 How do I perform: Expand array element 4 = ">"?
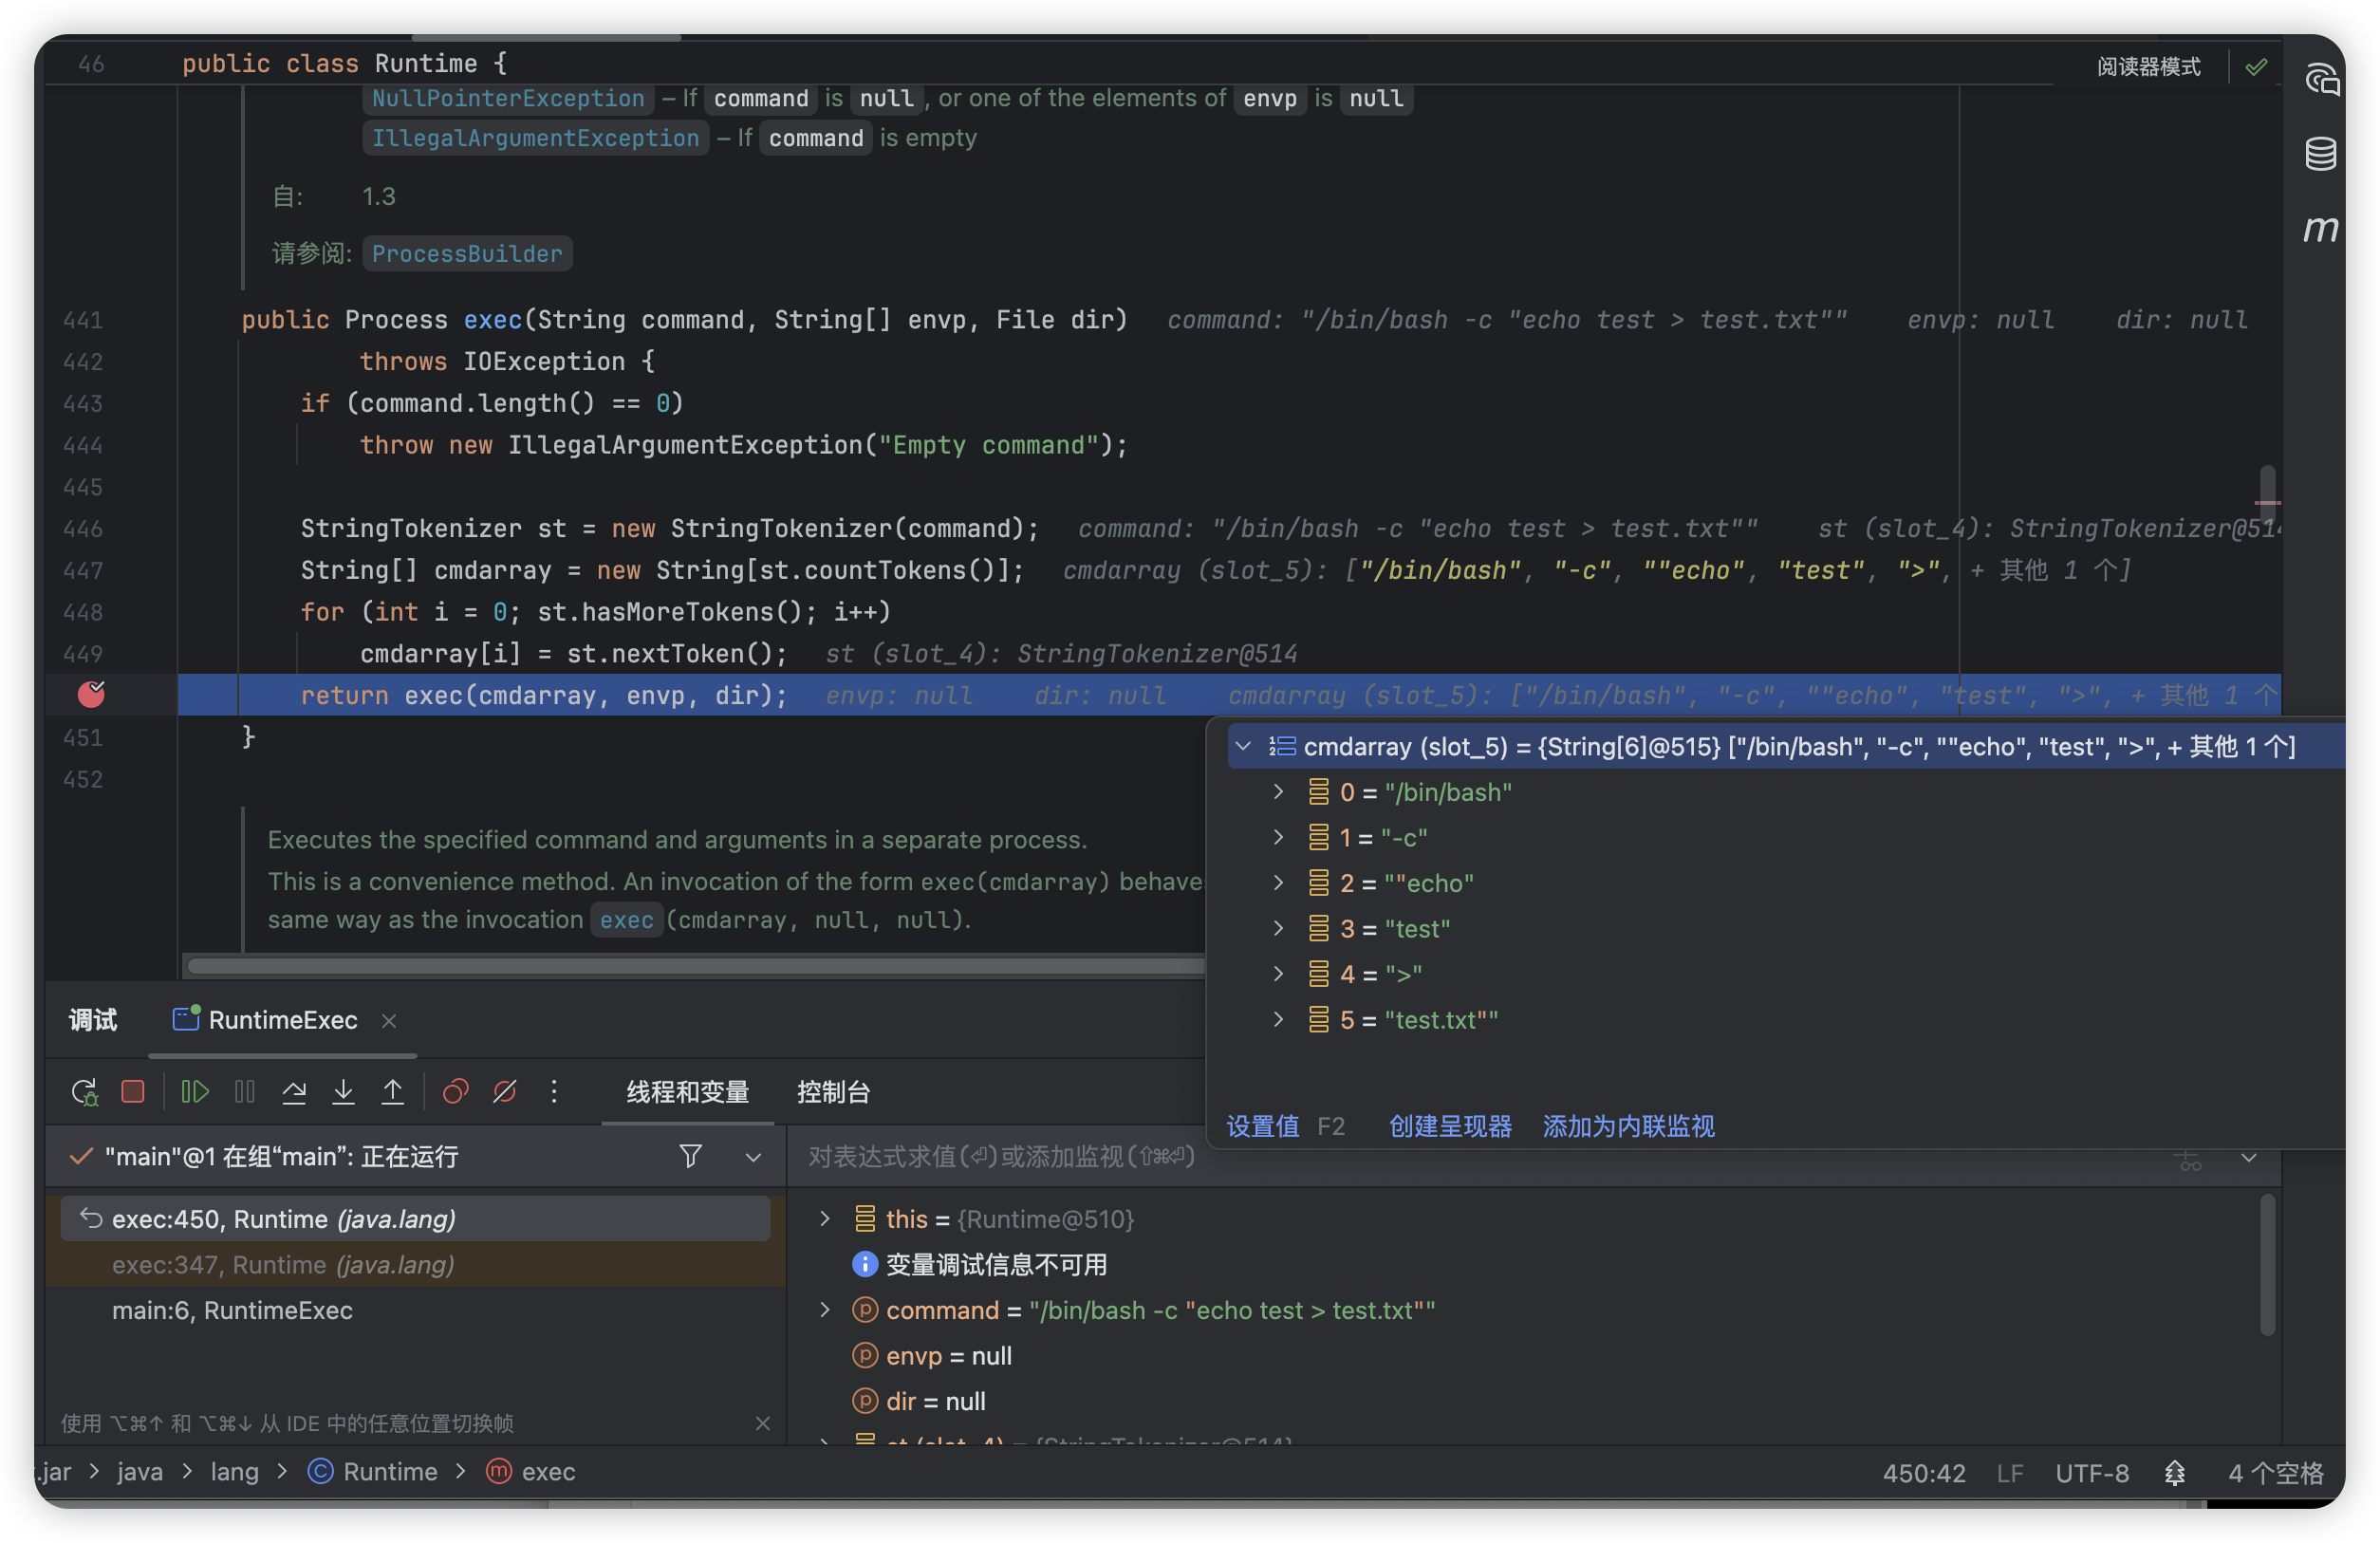click(1278, 973)
